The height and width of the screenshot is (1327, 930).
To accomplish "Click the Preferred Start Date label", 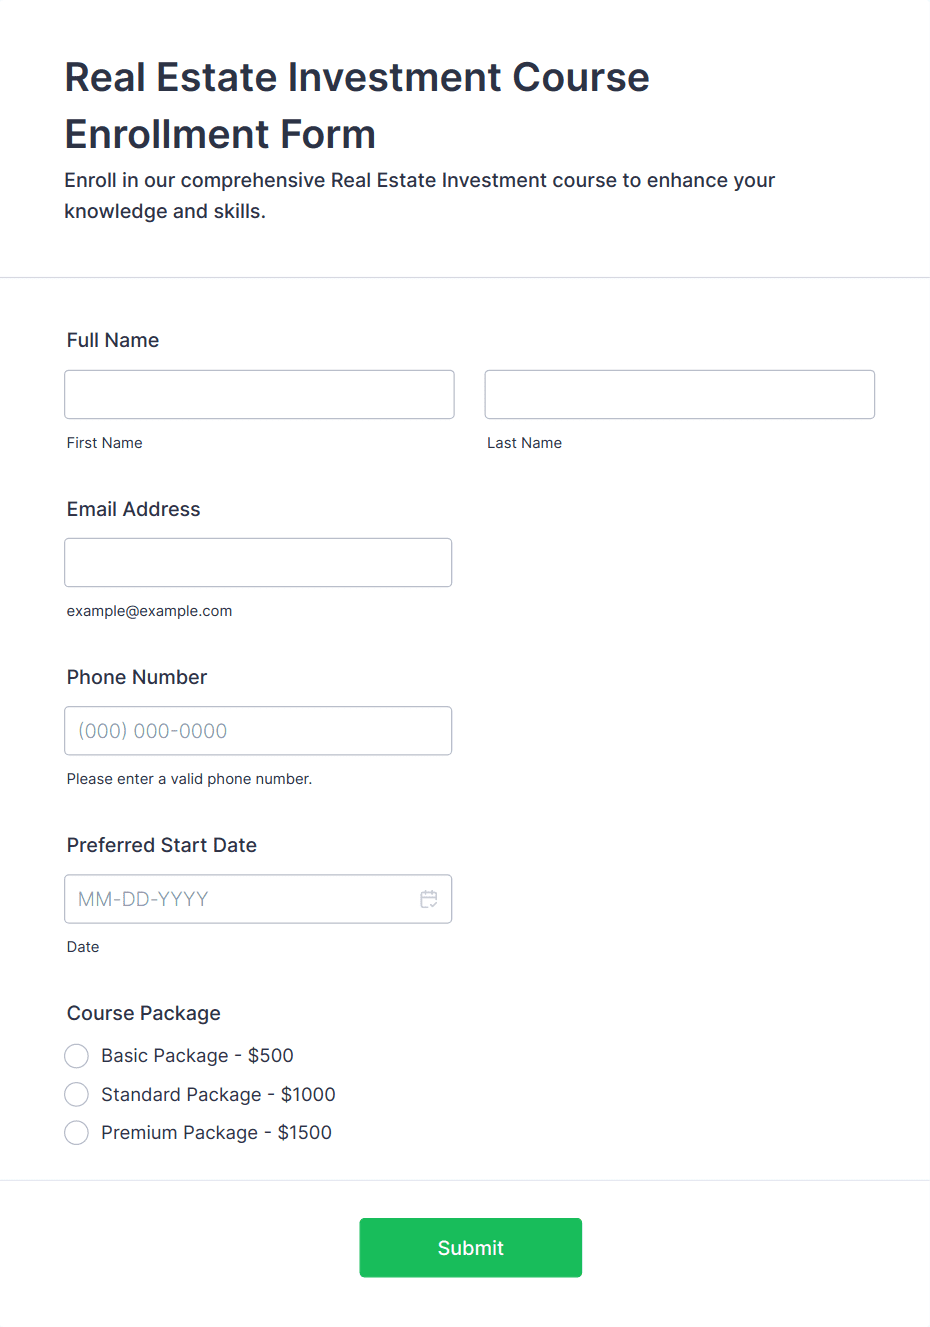I will coord(162,845).
